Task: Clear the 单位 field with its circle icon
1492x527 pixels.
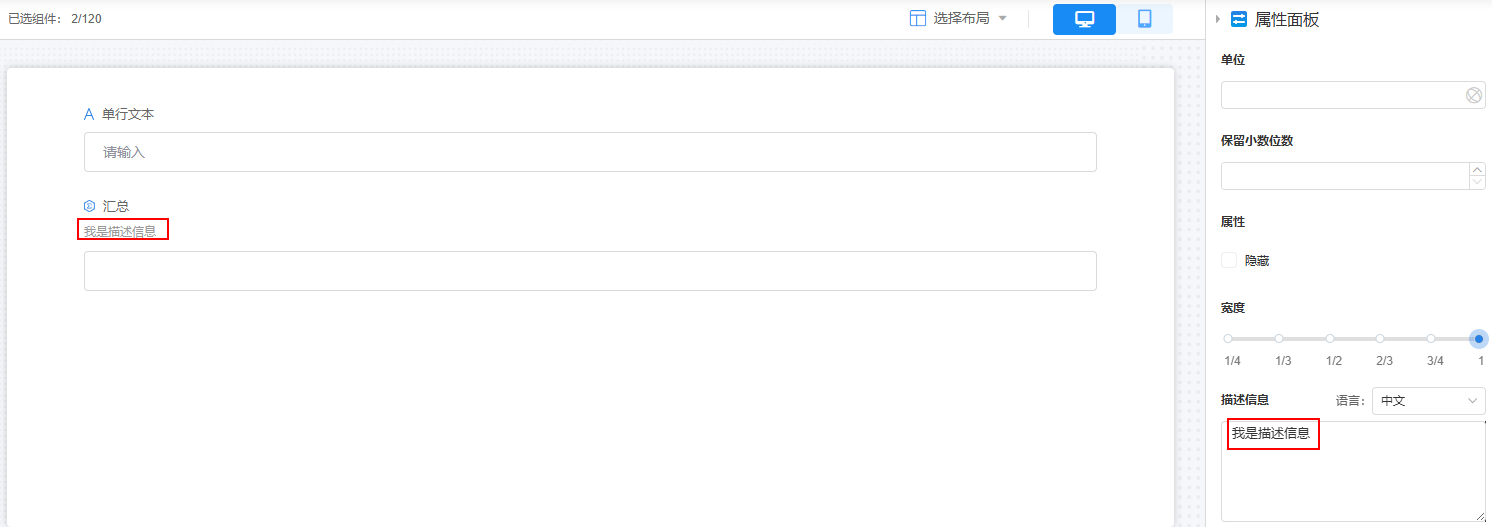Action: tap(1474, 95)
